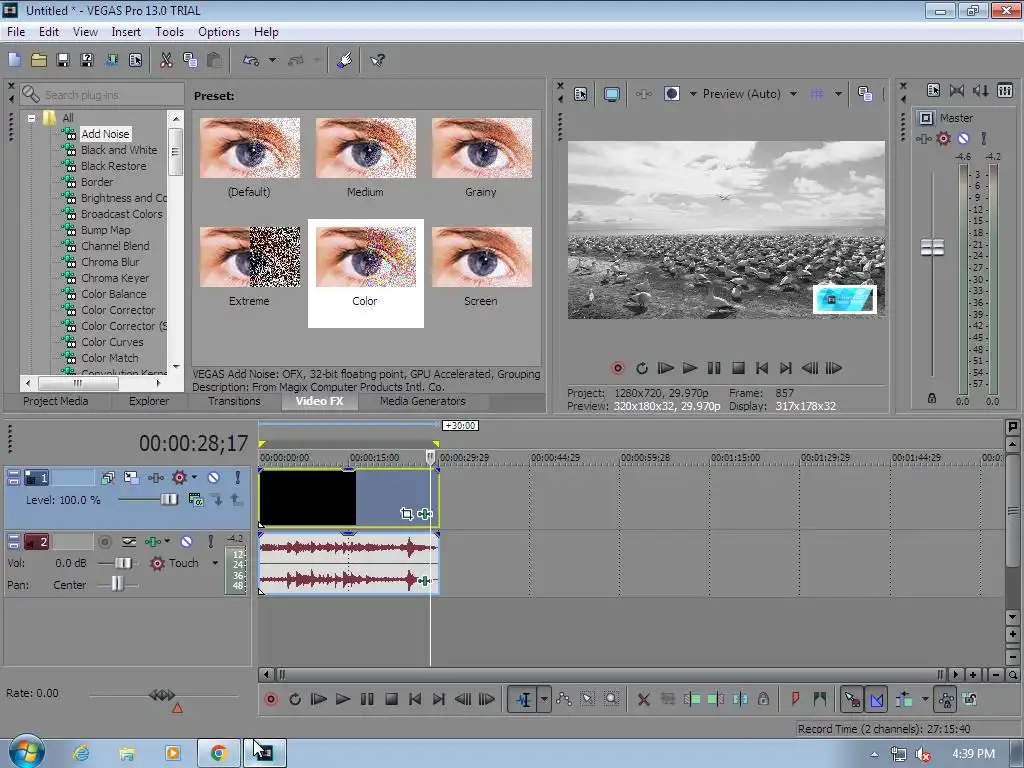The width and height of the screenshot is (1024, 768).
Task: Minimize video track 1 height
Action: tap(13, 474)
